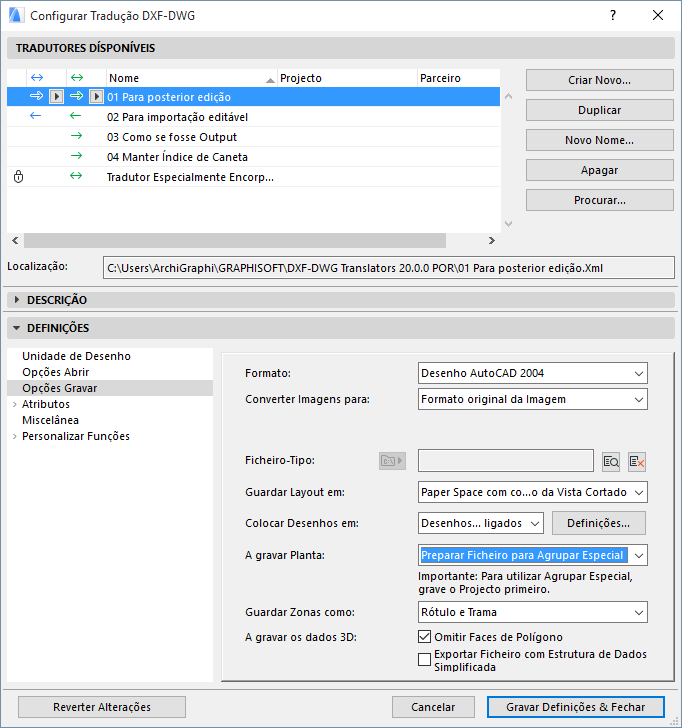Click the blue left arrow in the 02 Para importação editável row
Screen dimensions: 682x728
tap(35, 116)
